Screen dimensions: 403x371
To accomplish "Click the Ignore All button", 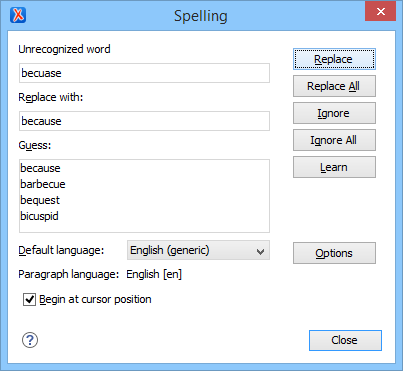I will click(334, 140).
